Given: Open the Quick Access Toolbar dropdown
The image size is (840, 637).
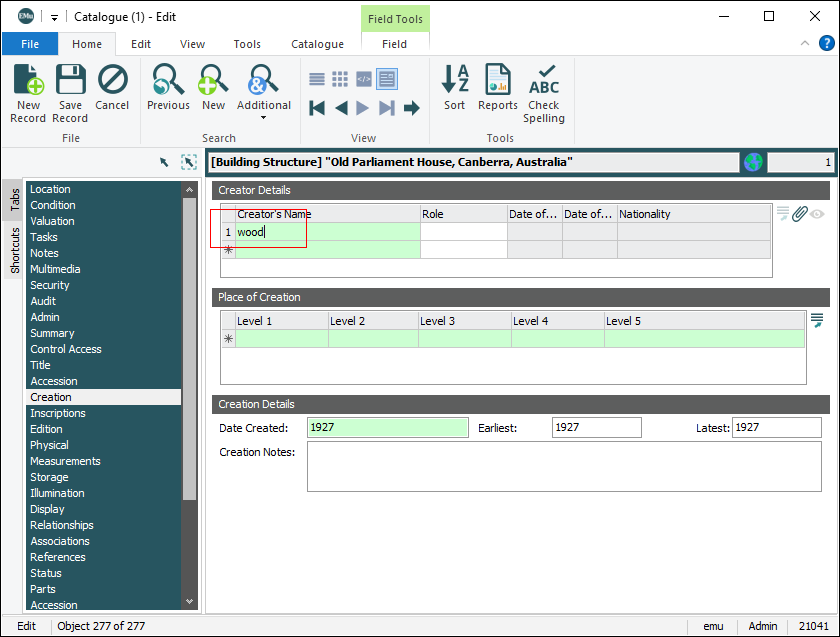Looking at the screenshot, I should click(54, 16).
